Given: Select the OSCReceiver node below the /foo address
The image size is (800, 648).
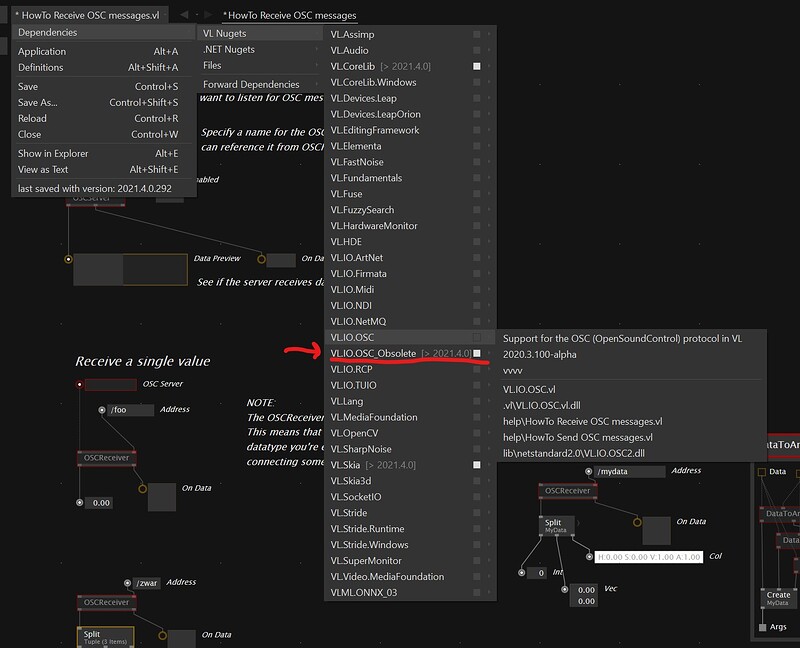Looking at the screenshot, I should 107,458.
